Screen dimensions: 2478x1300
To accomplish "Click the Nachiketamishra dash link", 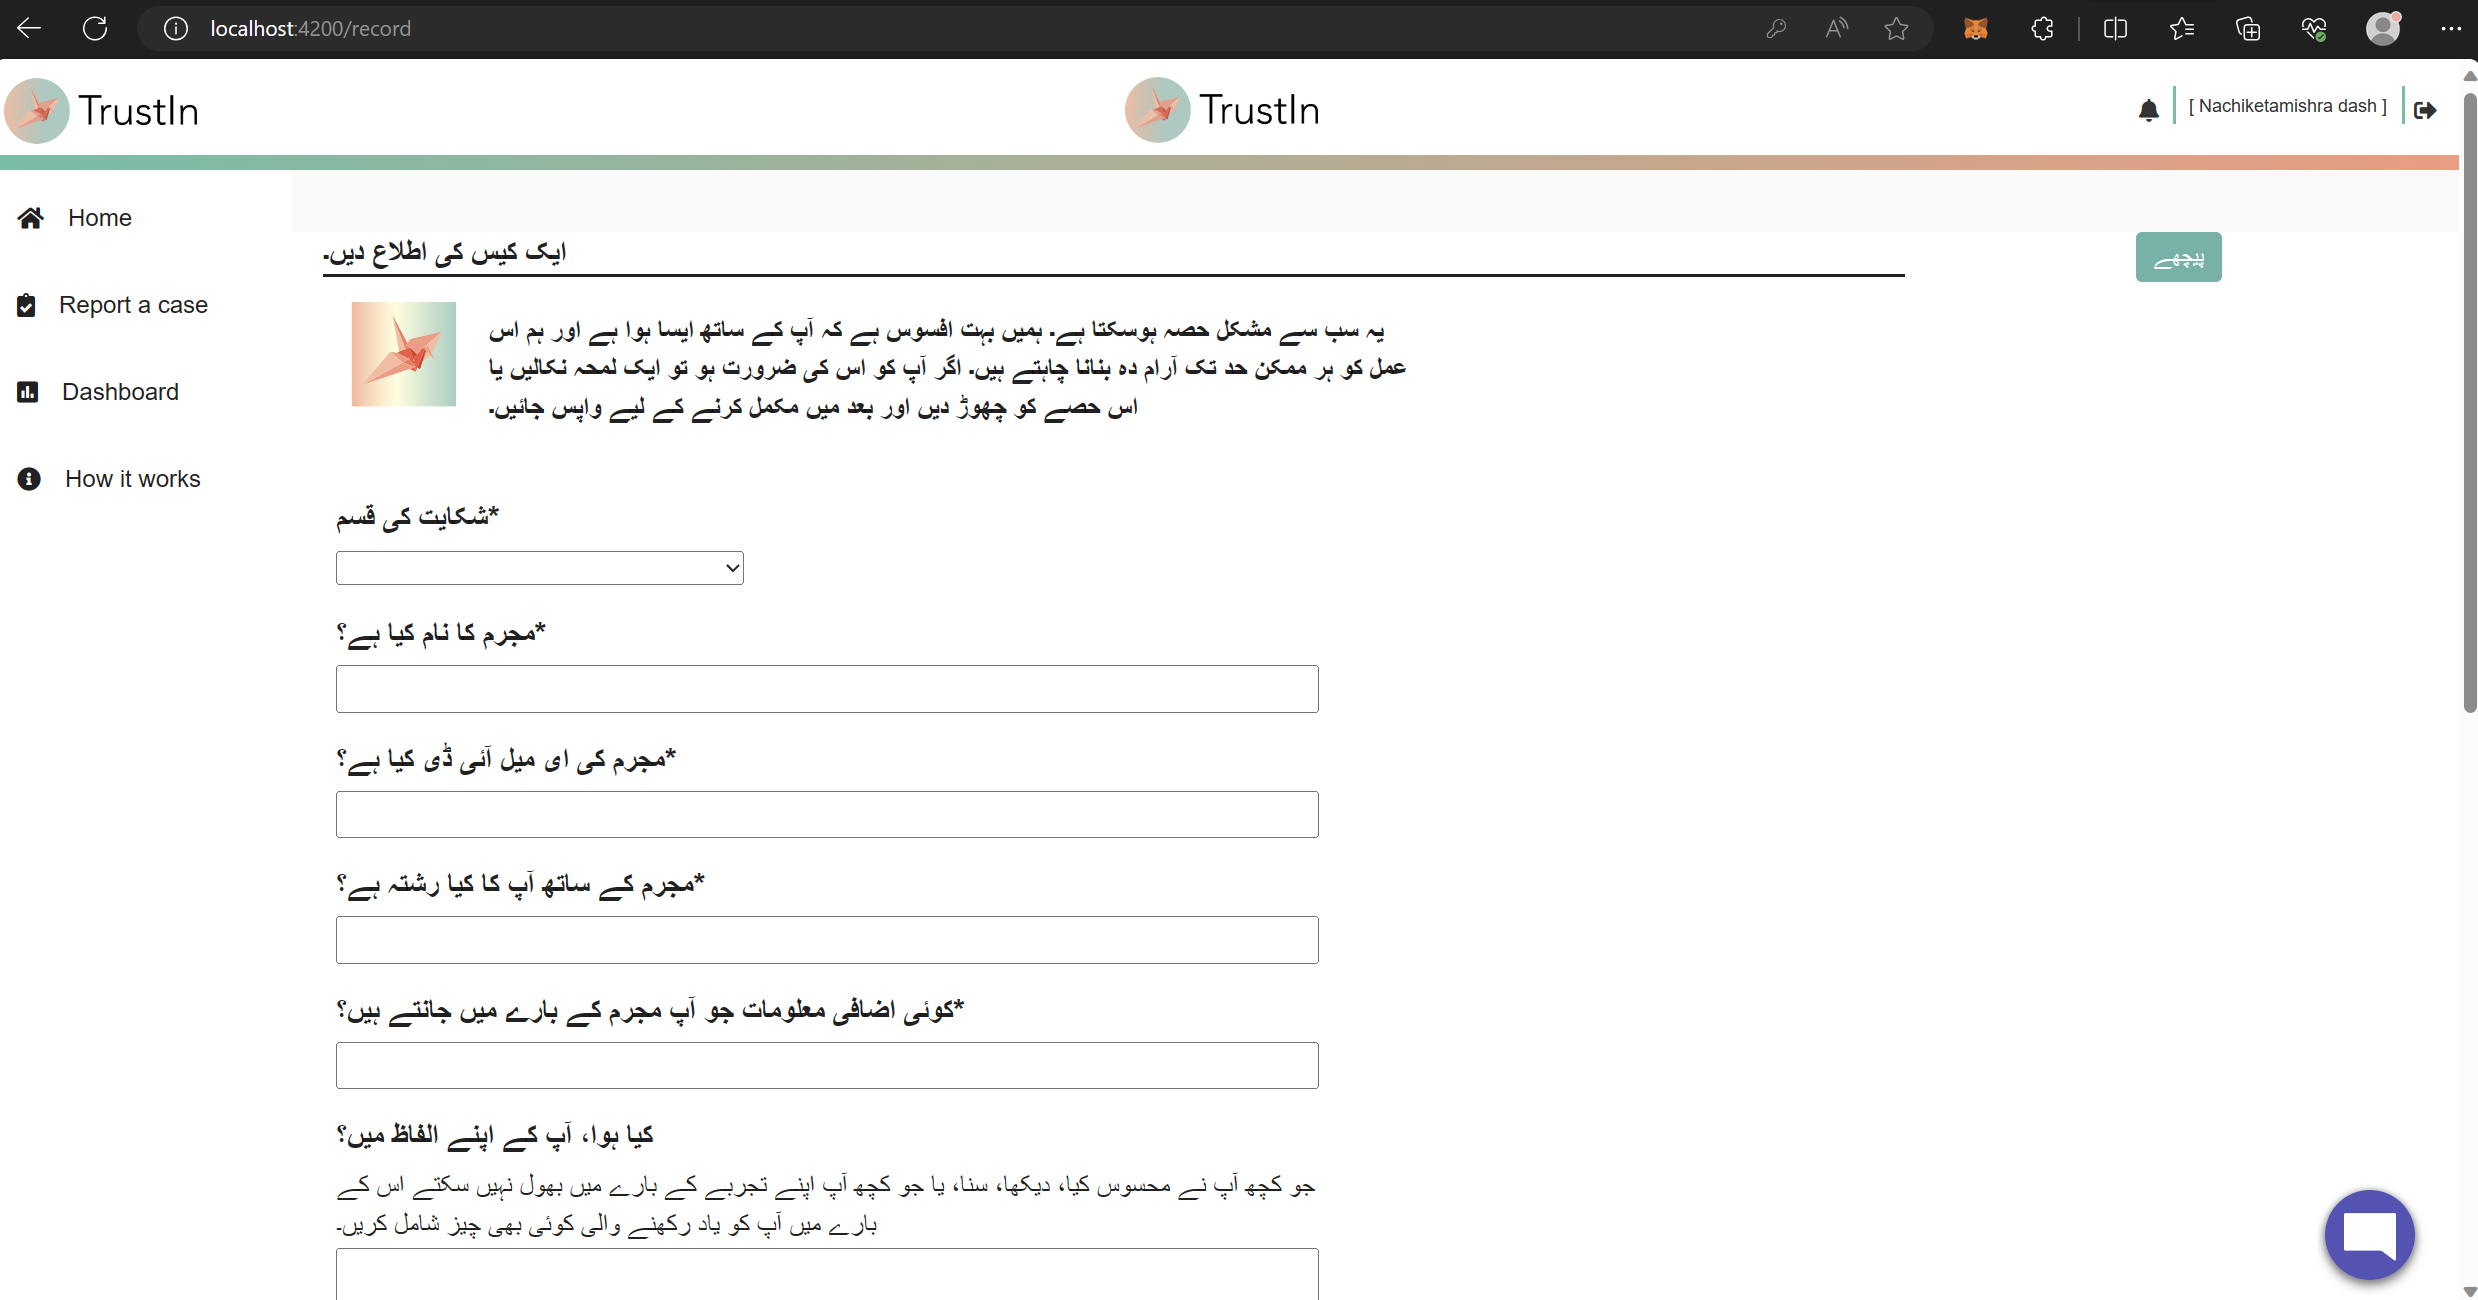I will (2289, 105).
